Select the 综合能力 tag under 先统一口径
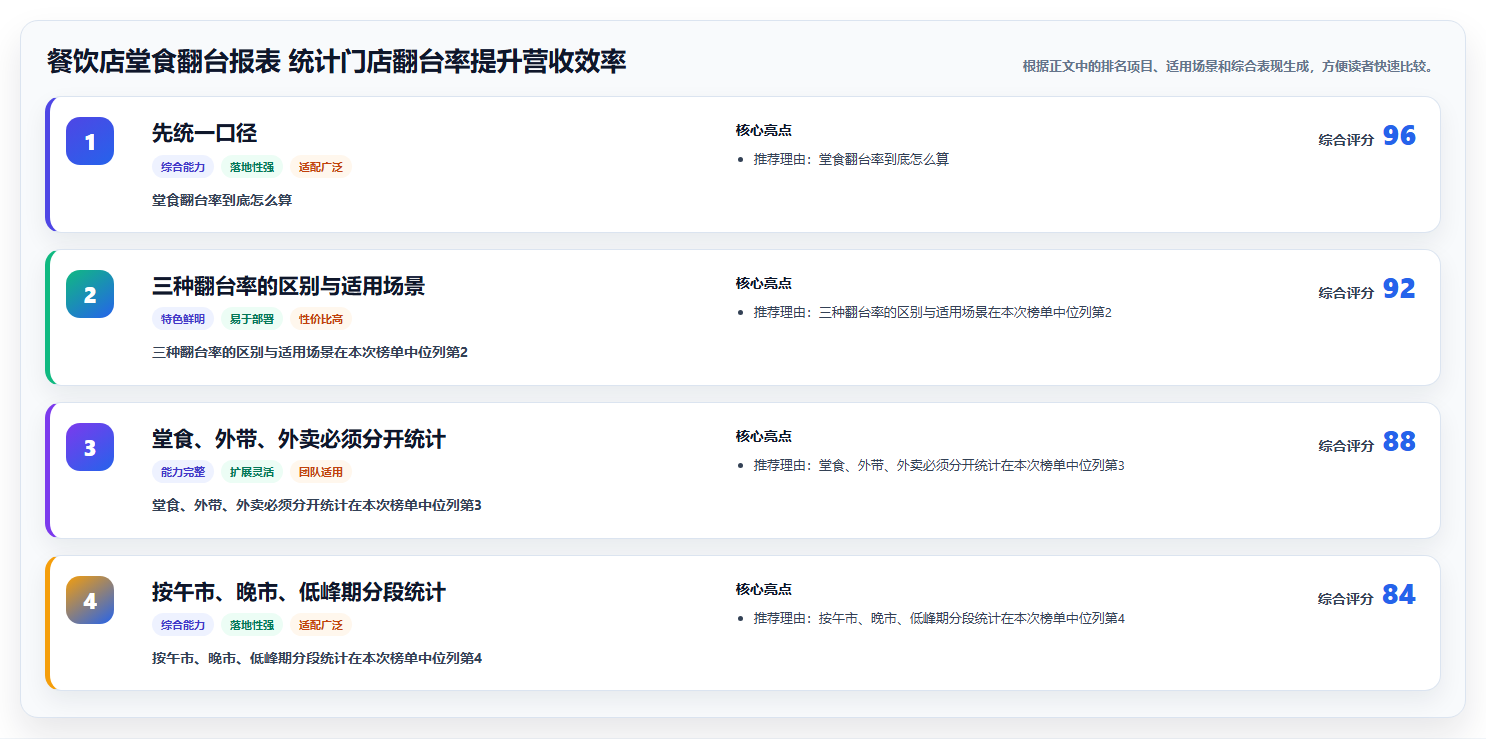Image resolution: width=1486 pixels, height=739 pixels. (183, 167)
